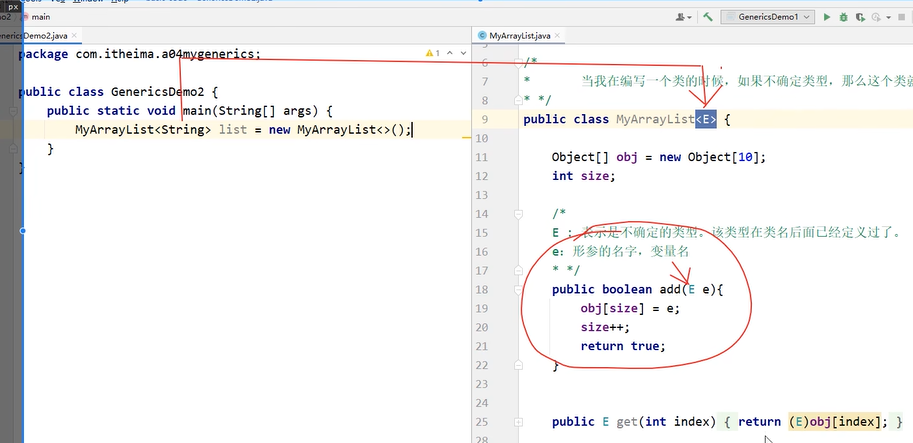Screen dimensions: 913x443
Task: Close the GenericsDemo2.java tab
Action: (74, 36)
